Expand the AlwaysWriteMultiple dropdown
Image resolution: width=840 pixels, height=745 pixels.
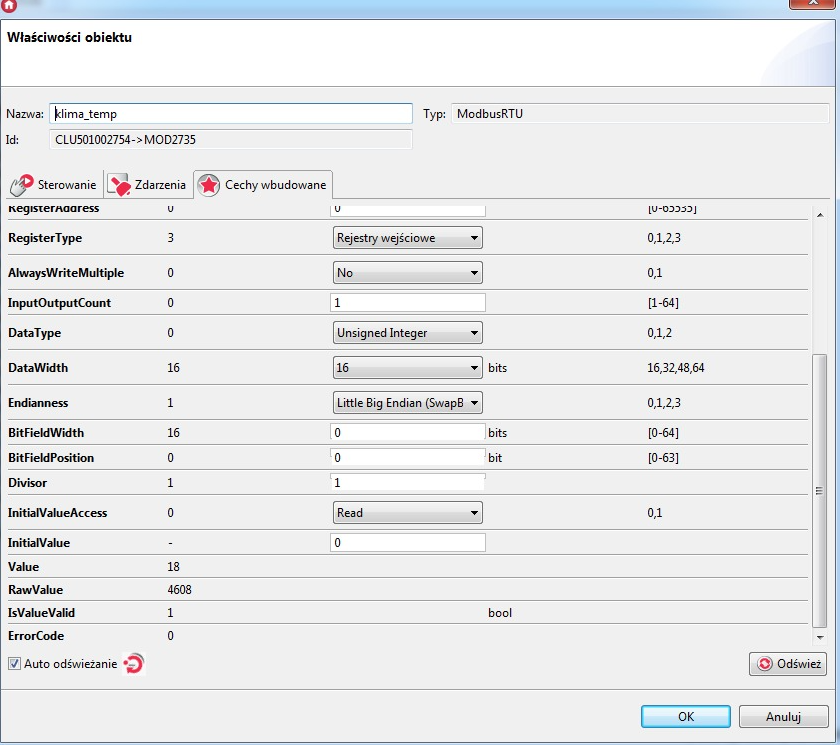(x=407, y=272)
